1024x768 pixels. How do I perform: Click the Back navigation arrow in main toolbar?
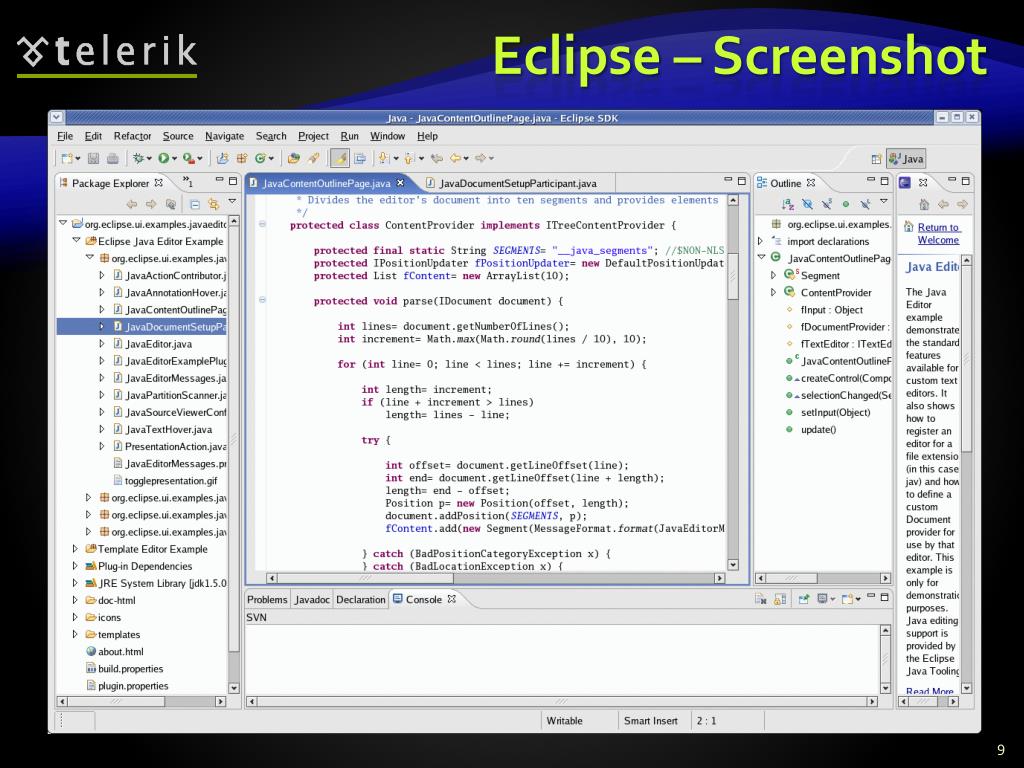click(455, 158)
